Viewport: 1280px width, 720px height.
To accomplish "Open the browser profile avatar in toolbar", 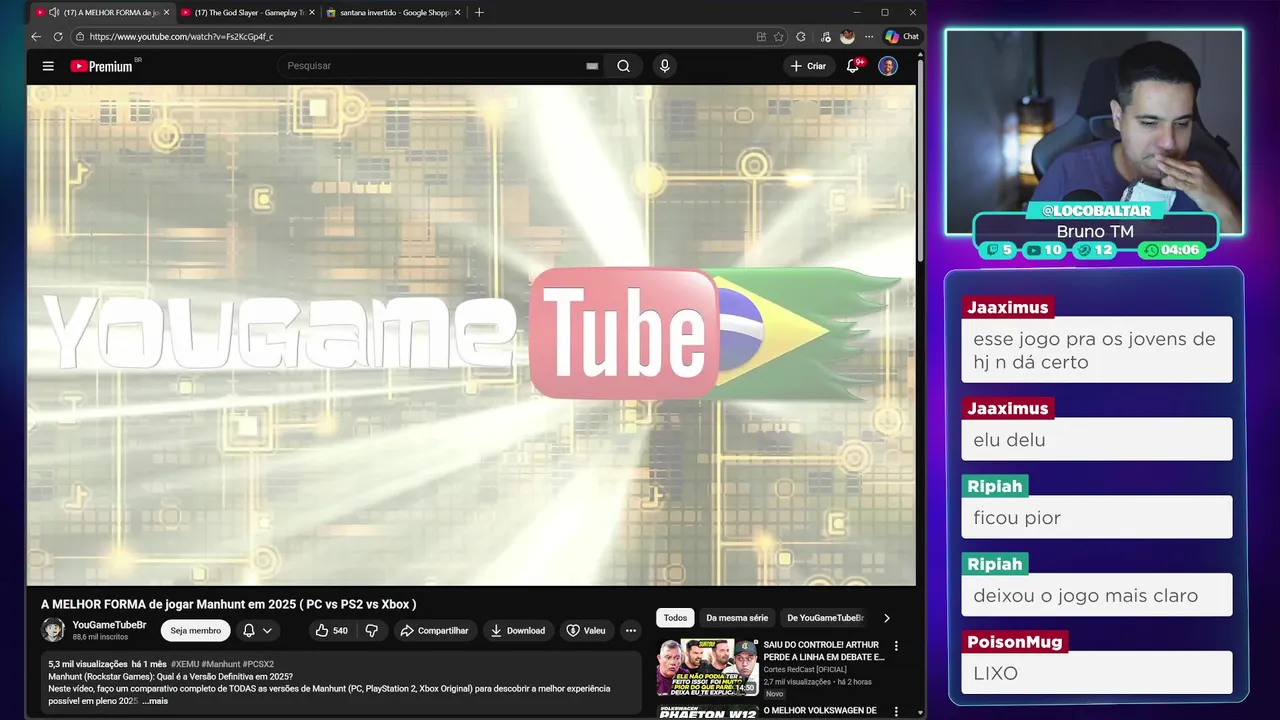I will point(847,36).
